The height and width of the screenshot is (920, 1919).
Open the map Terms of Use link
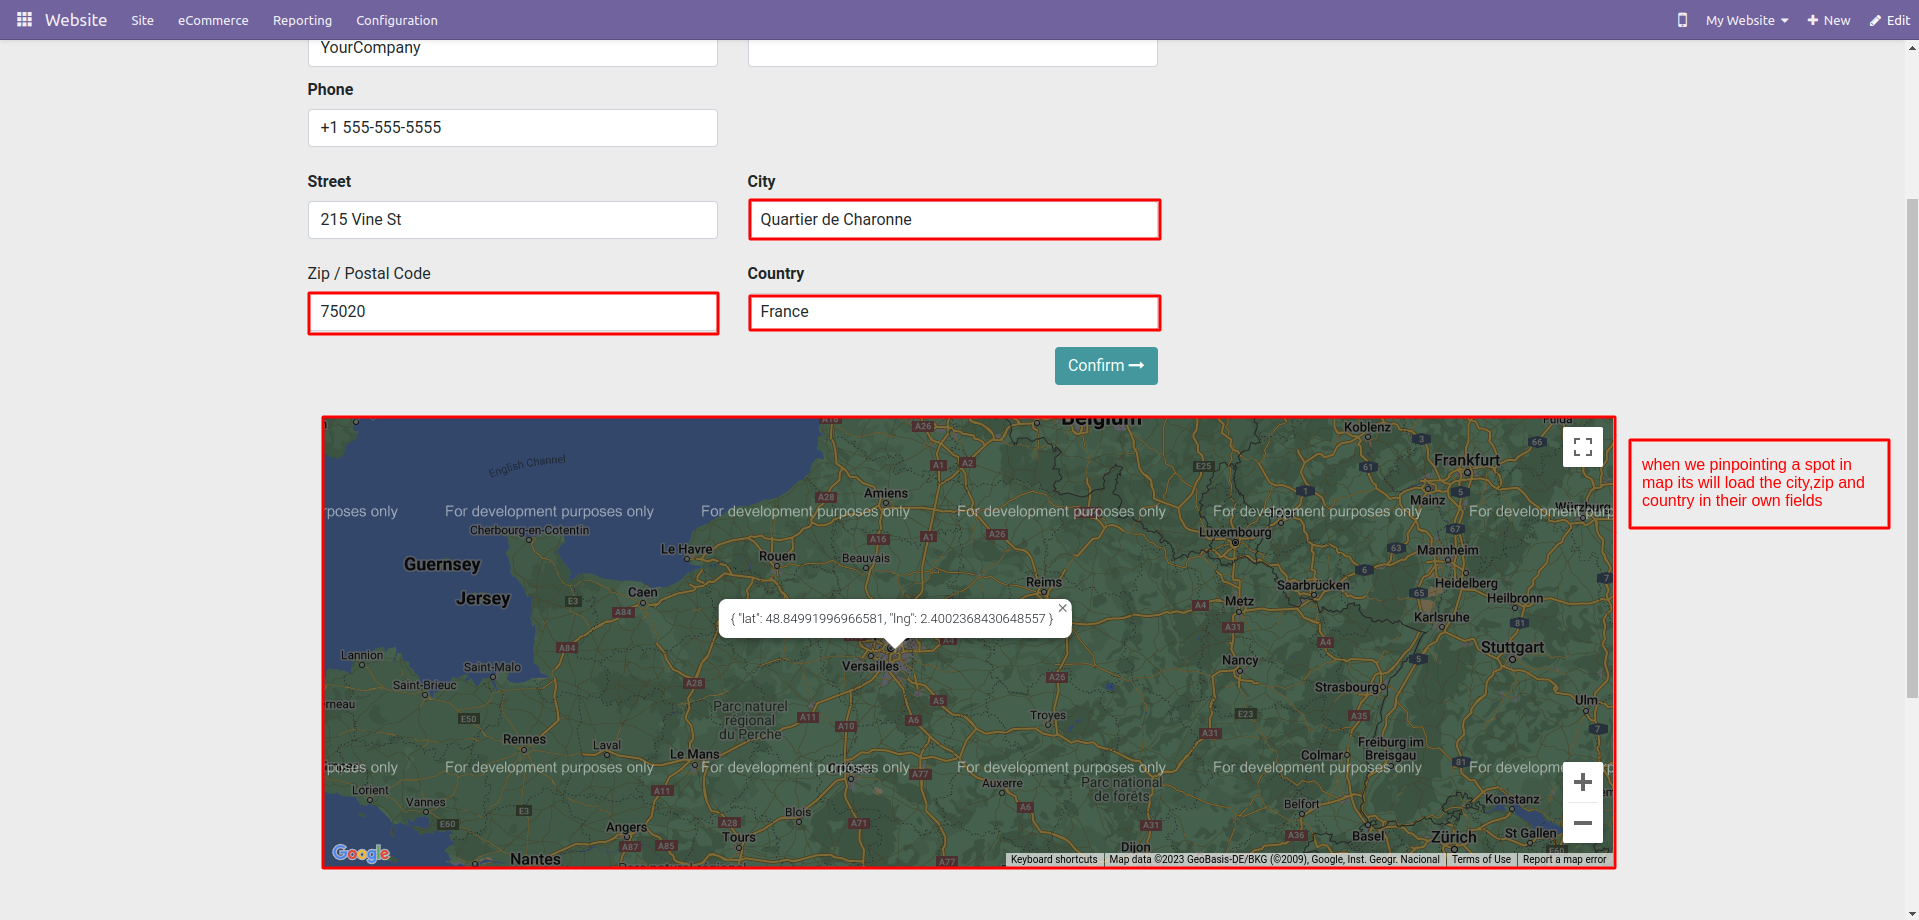[x=1481, y=860]
